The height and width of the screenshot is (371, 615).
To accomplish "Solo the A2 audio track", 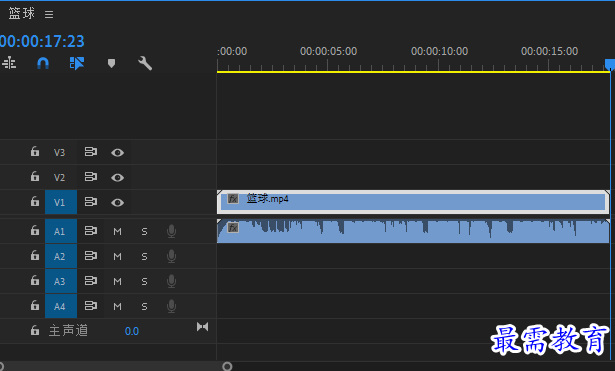I will 144,256.
